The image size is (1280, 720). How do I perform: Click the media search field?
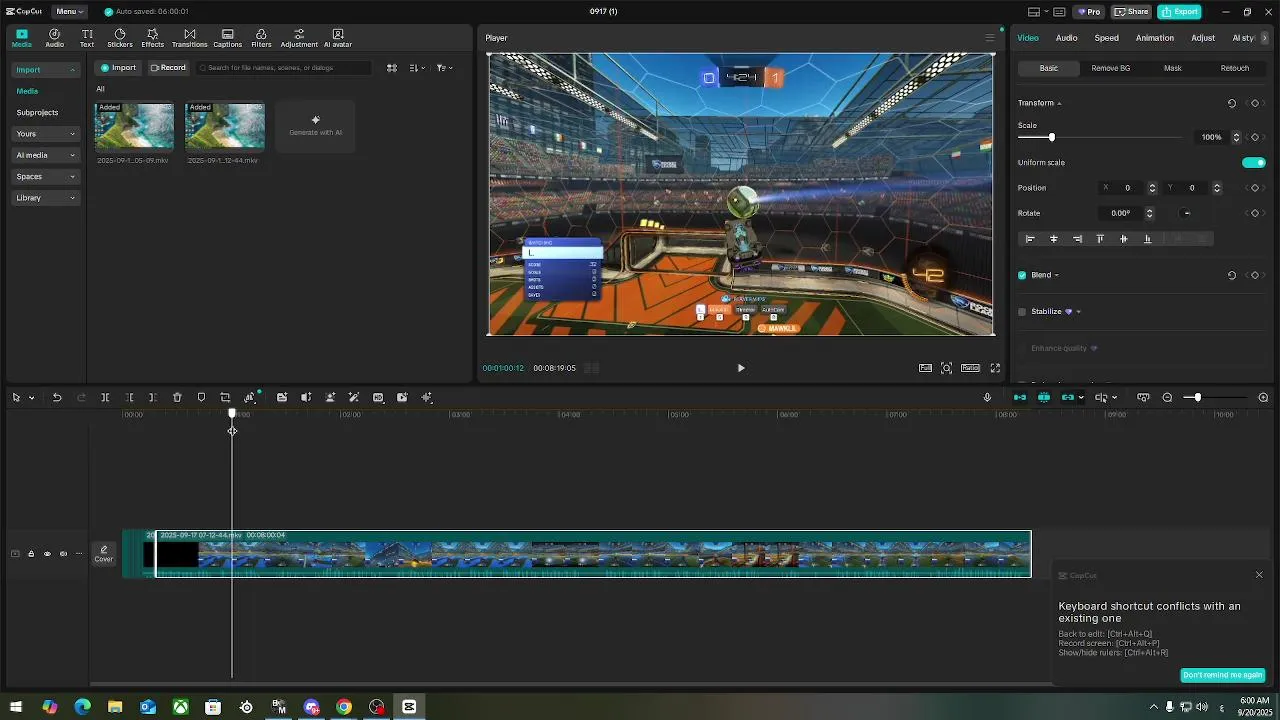[285, 68]
